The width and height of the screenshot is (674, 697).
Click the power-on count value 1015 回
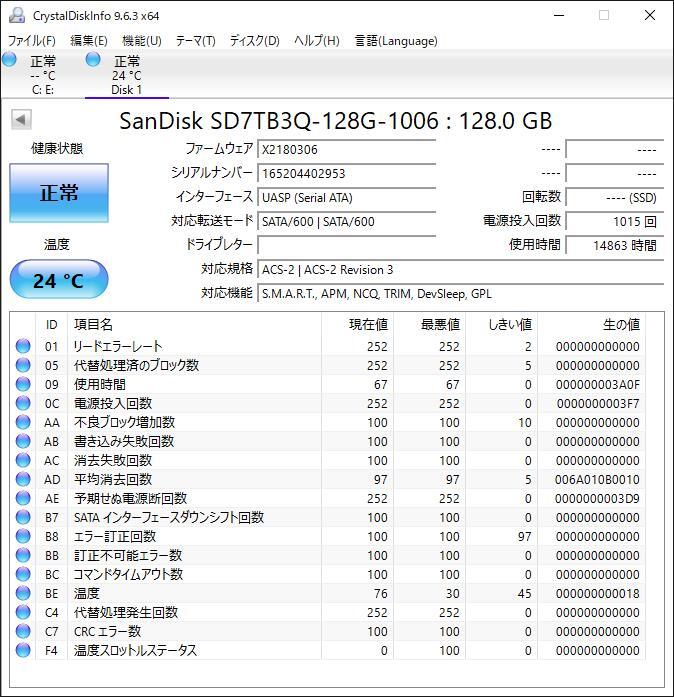point(615,221)
